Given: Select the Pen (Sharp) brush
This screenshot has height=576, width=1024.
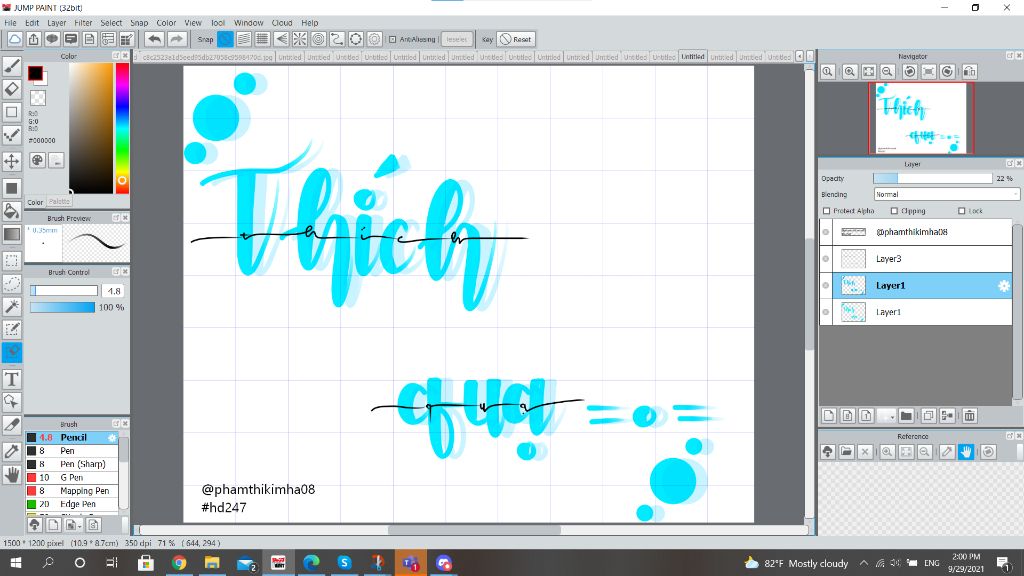Looking at the screenshot, I should pyautogui.click(x=72, y=464).
